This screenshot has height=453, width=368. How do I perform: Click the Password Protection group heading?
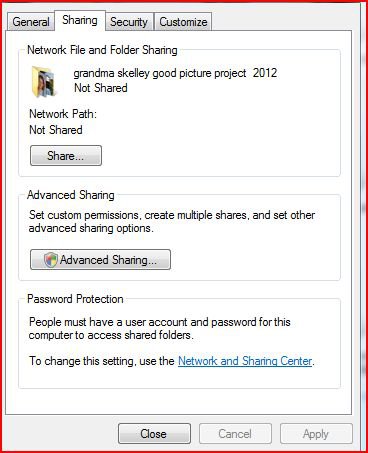click(x=75, y=299)
